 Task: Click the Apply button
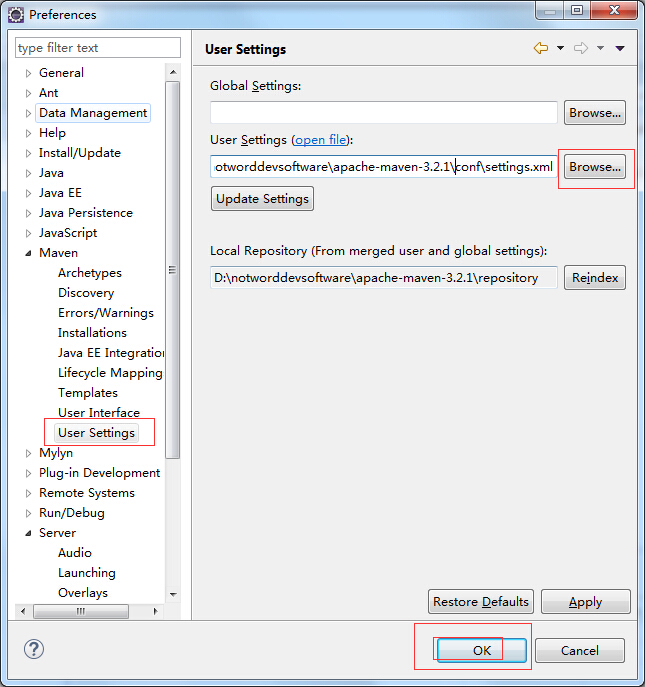pos(585,602)
